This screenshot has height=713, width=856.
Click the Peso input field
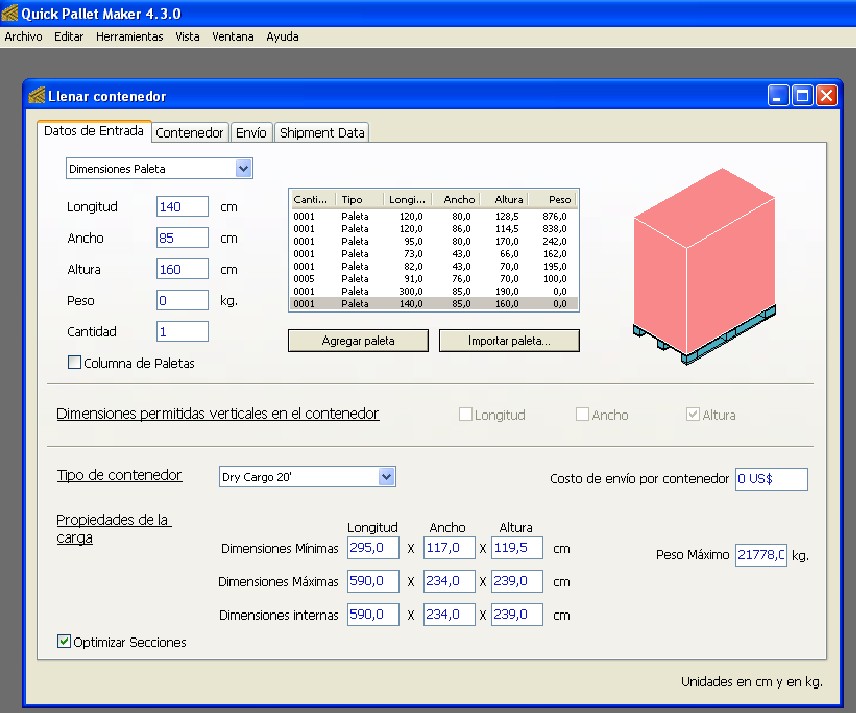pos(182,300)
